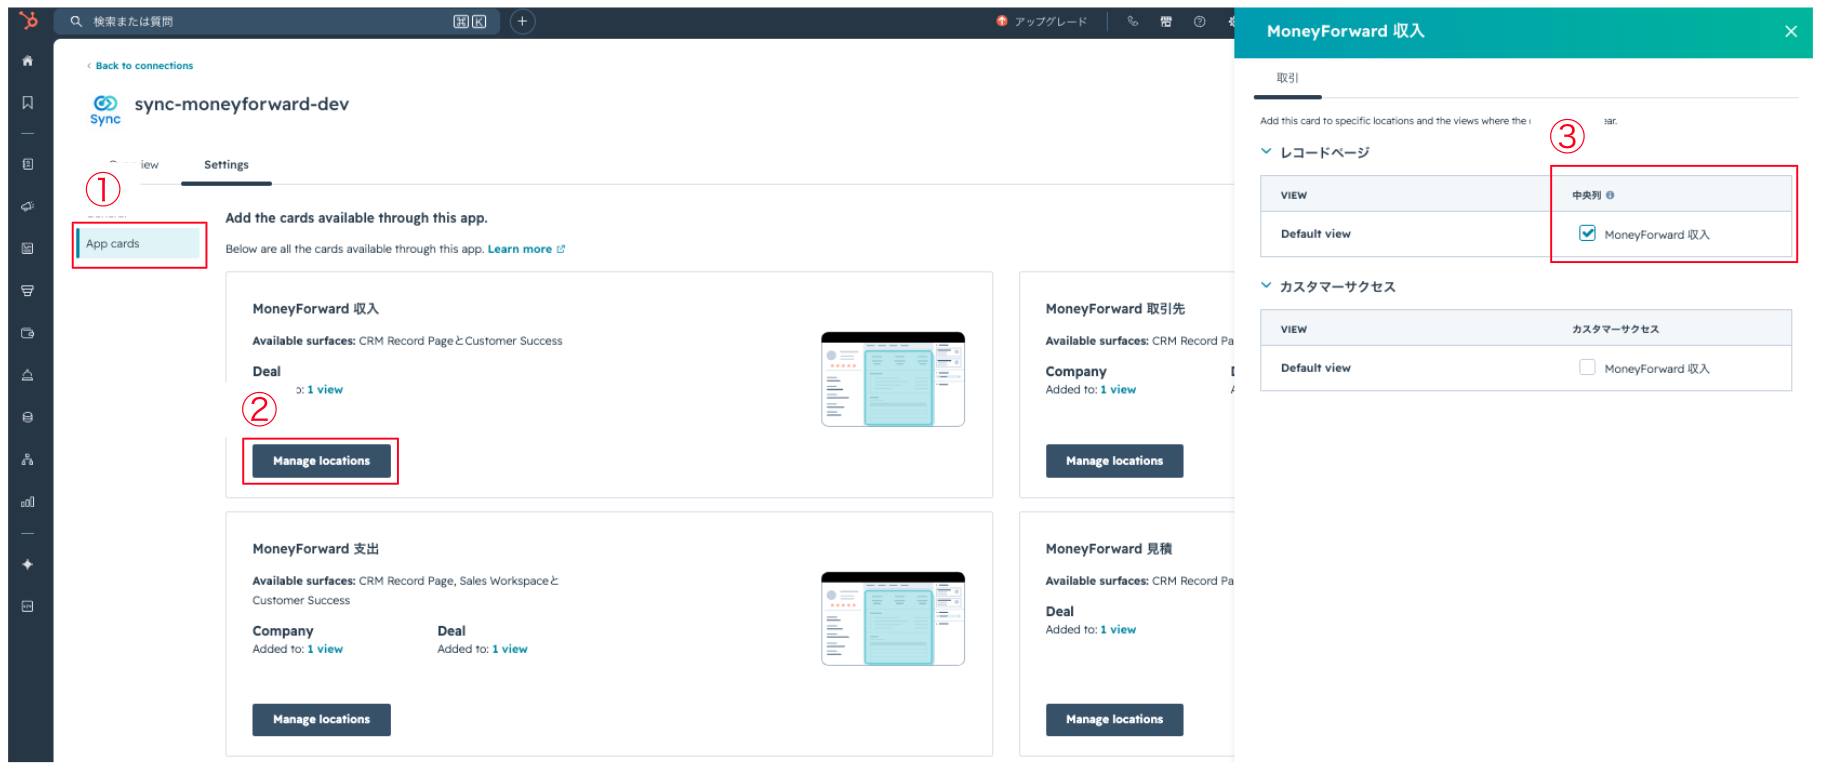
Task: Collapse the レコードページ section
Action: [x=1266, y=152]
